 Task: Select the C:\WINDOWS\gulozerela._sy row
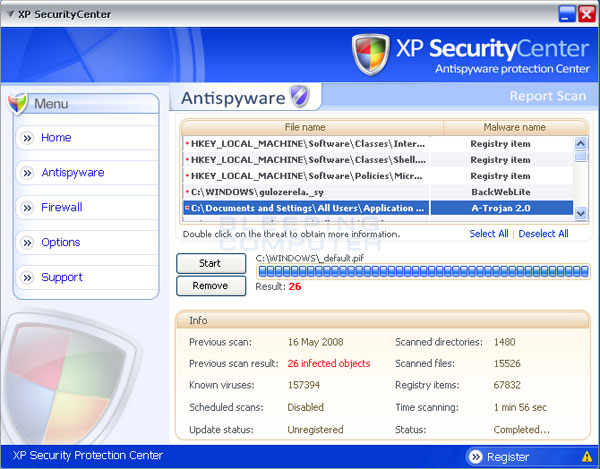tap(378, 192)
